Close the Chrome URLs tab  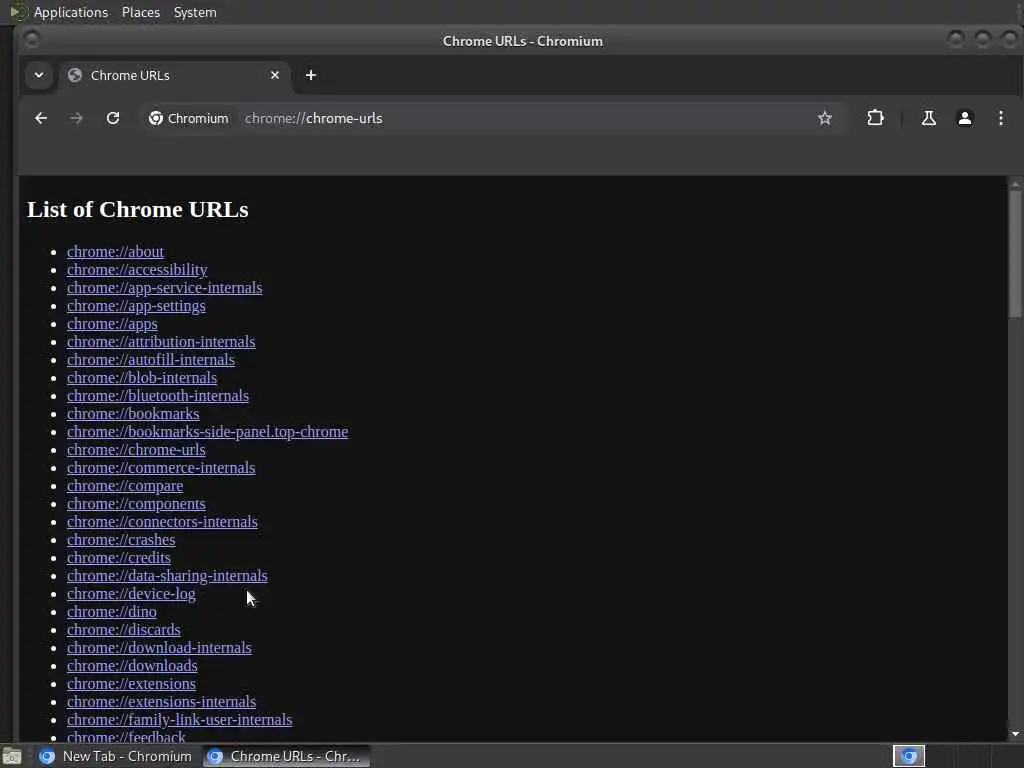275,75
